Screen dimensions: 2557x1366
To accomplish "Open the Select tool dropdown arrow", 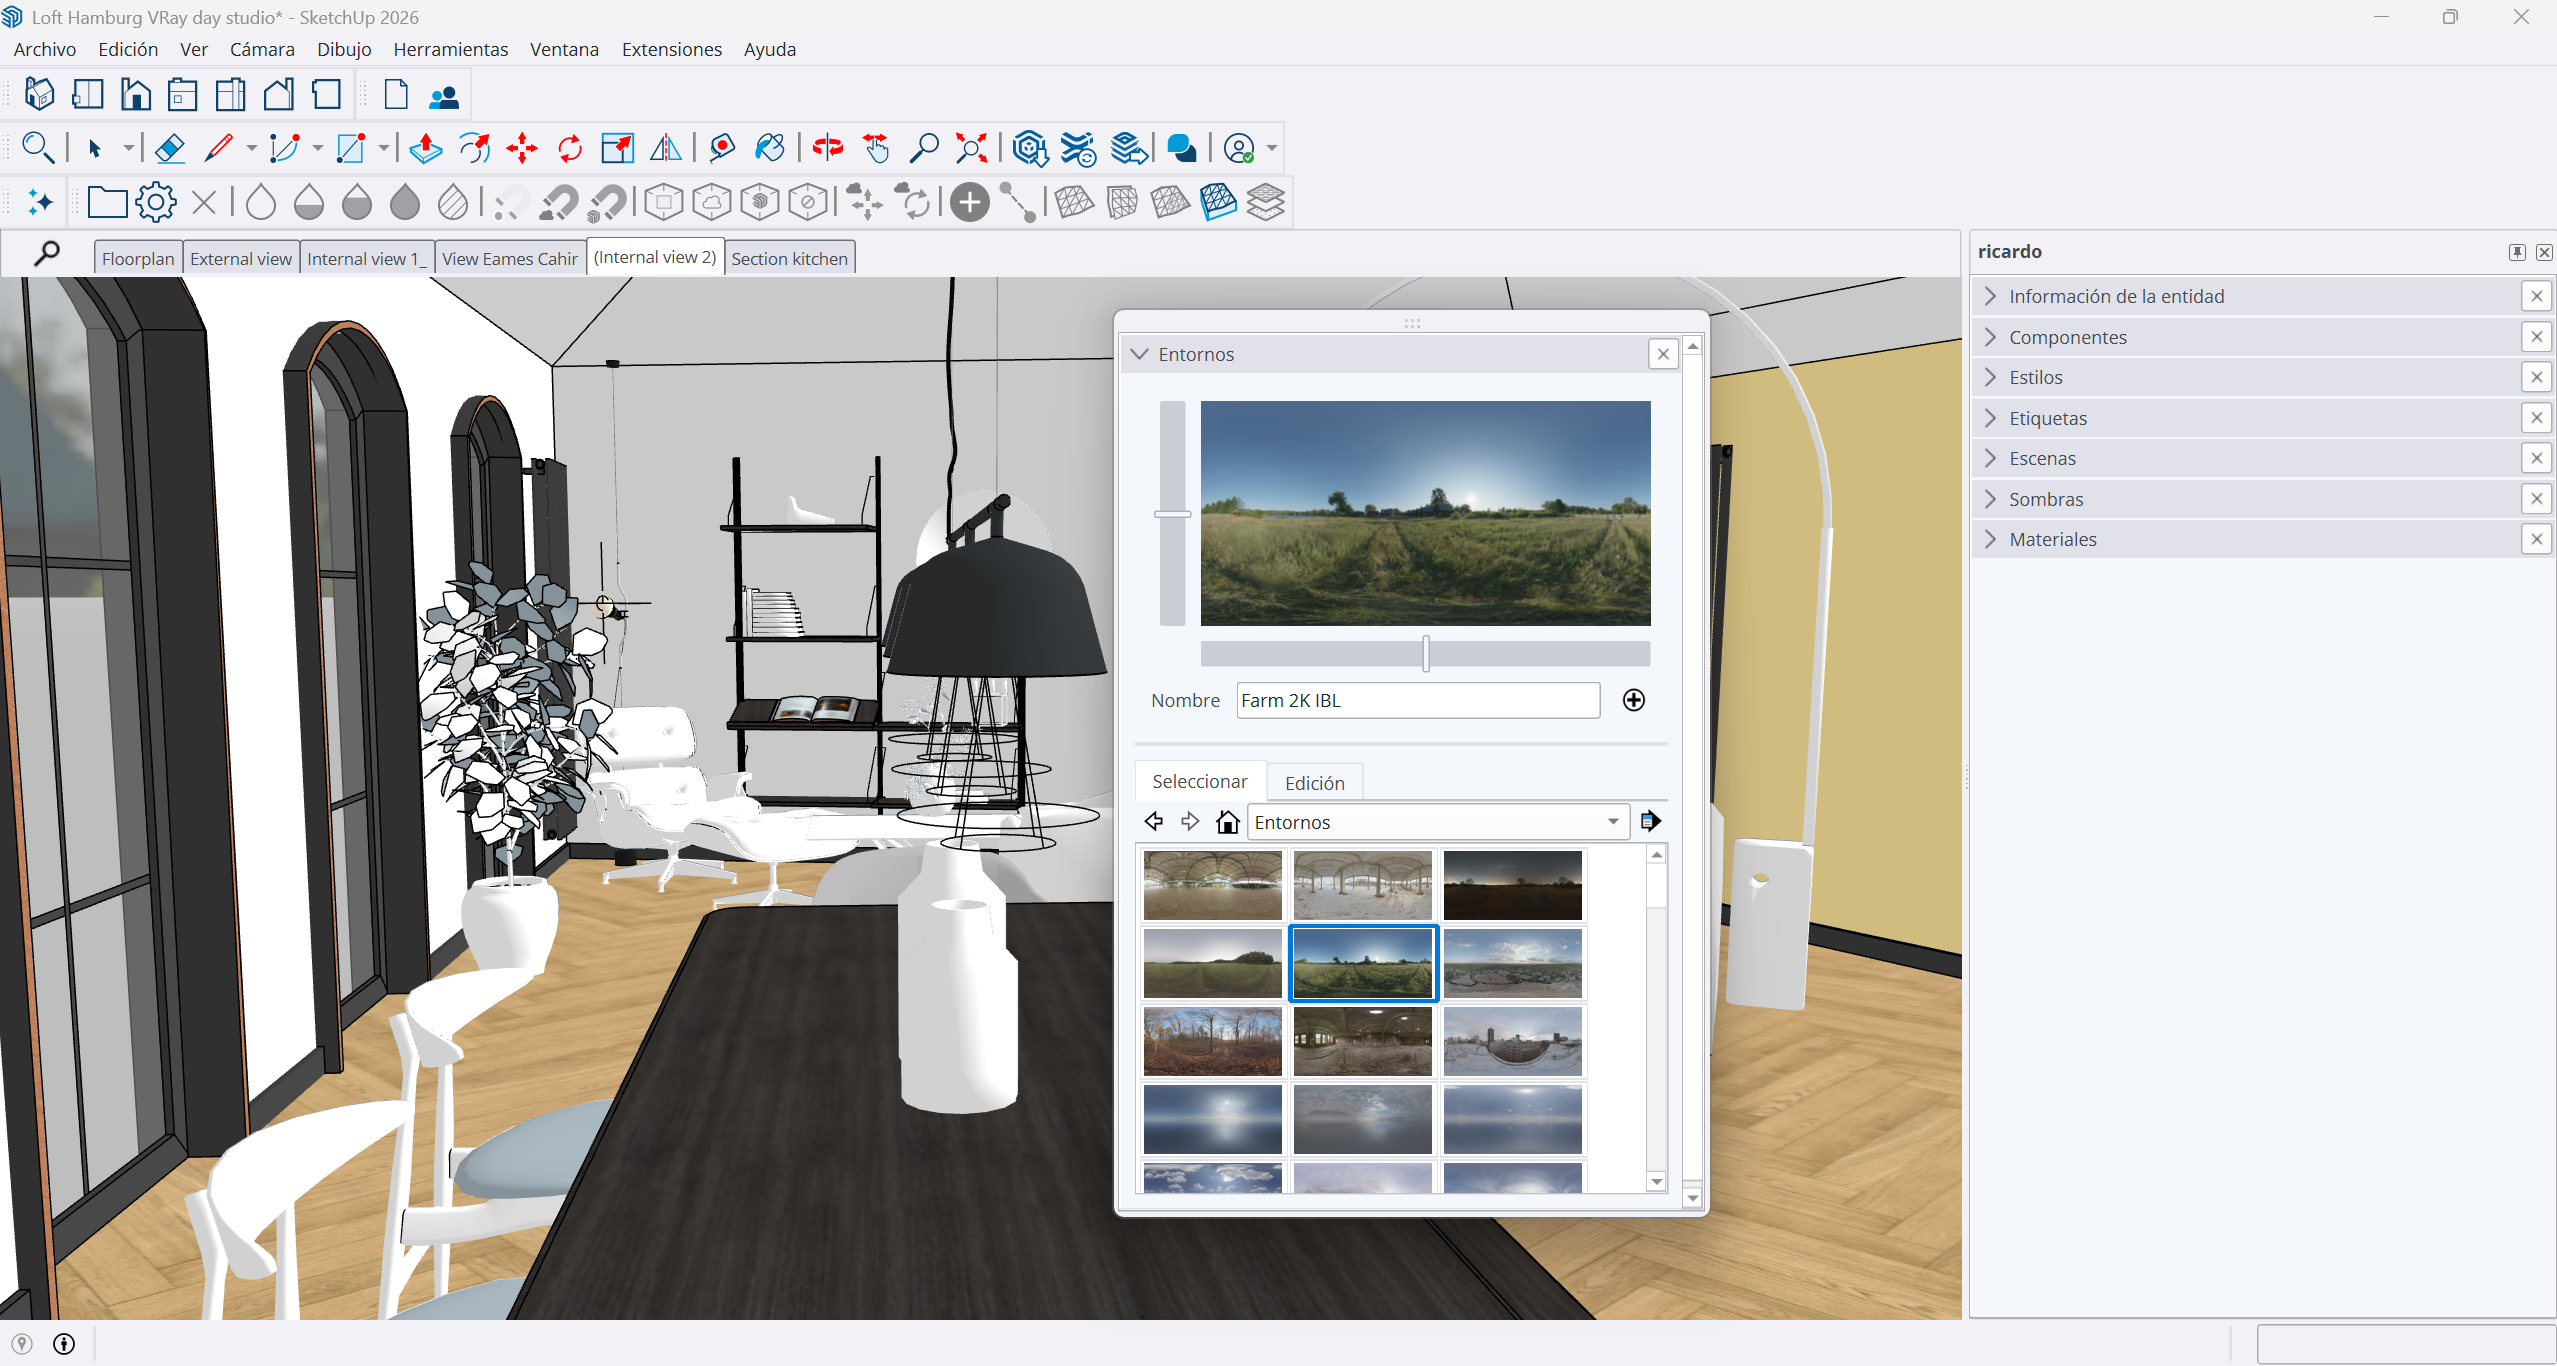I will [129, 148].
